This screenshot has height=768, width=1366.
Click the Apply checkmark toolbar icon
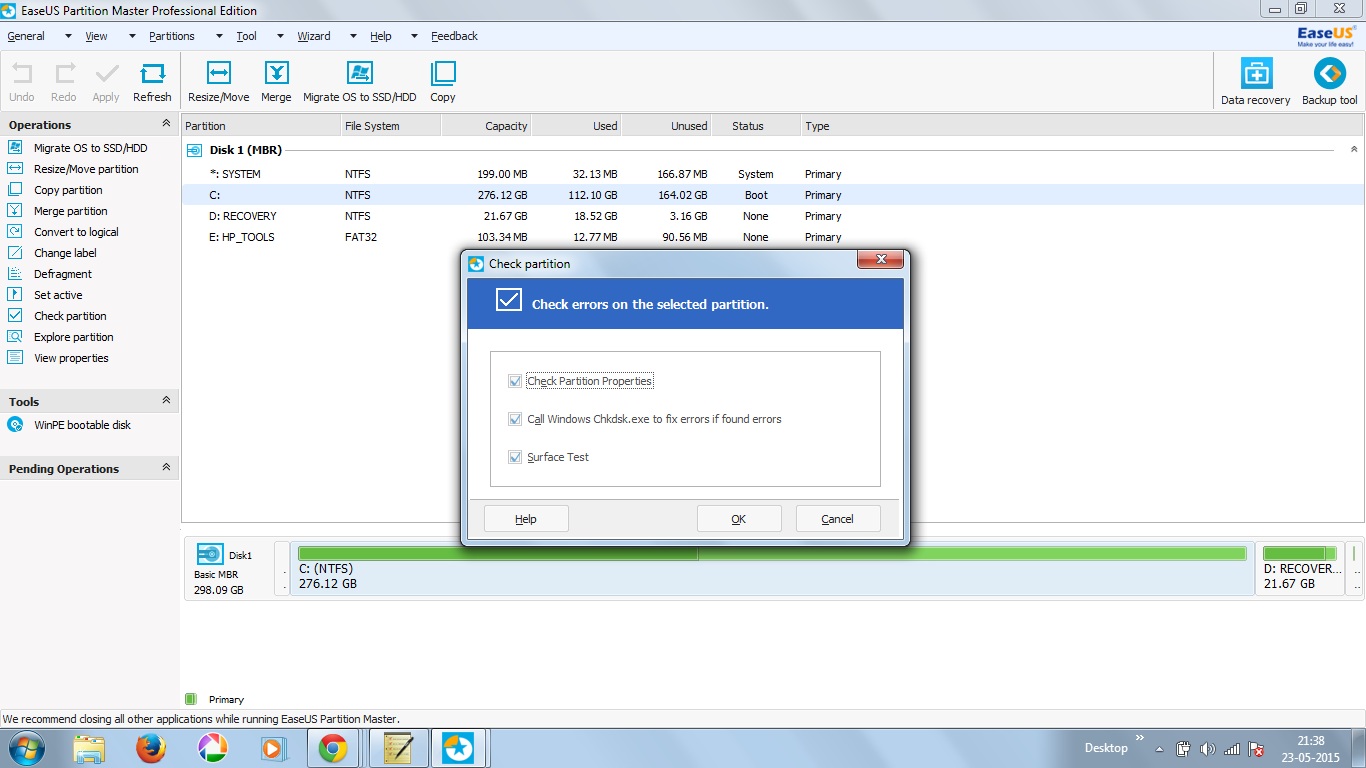tap(106, 74)
